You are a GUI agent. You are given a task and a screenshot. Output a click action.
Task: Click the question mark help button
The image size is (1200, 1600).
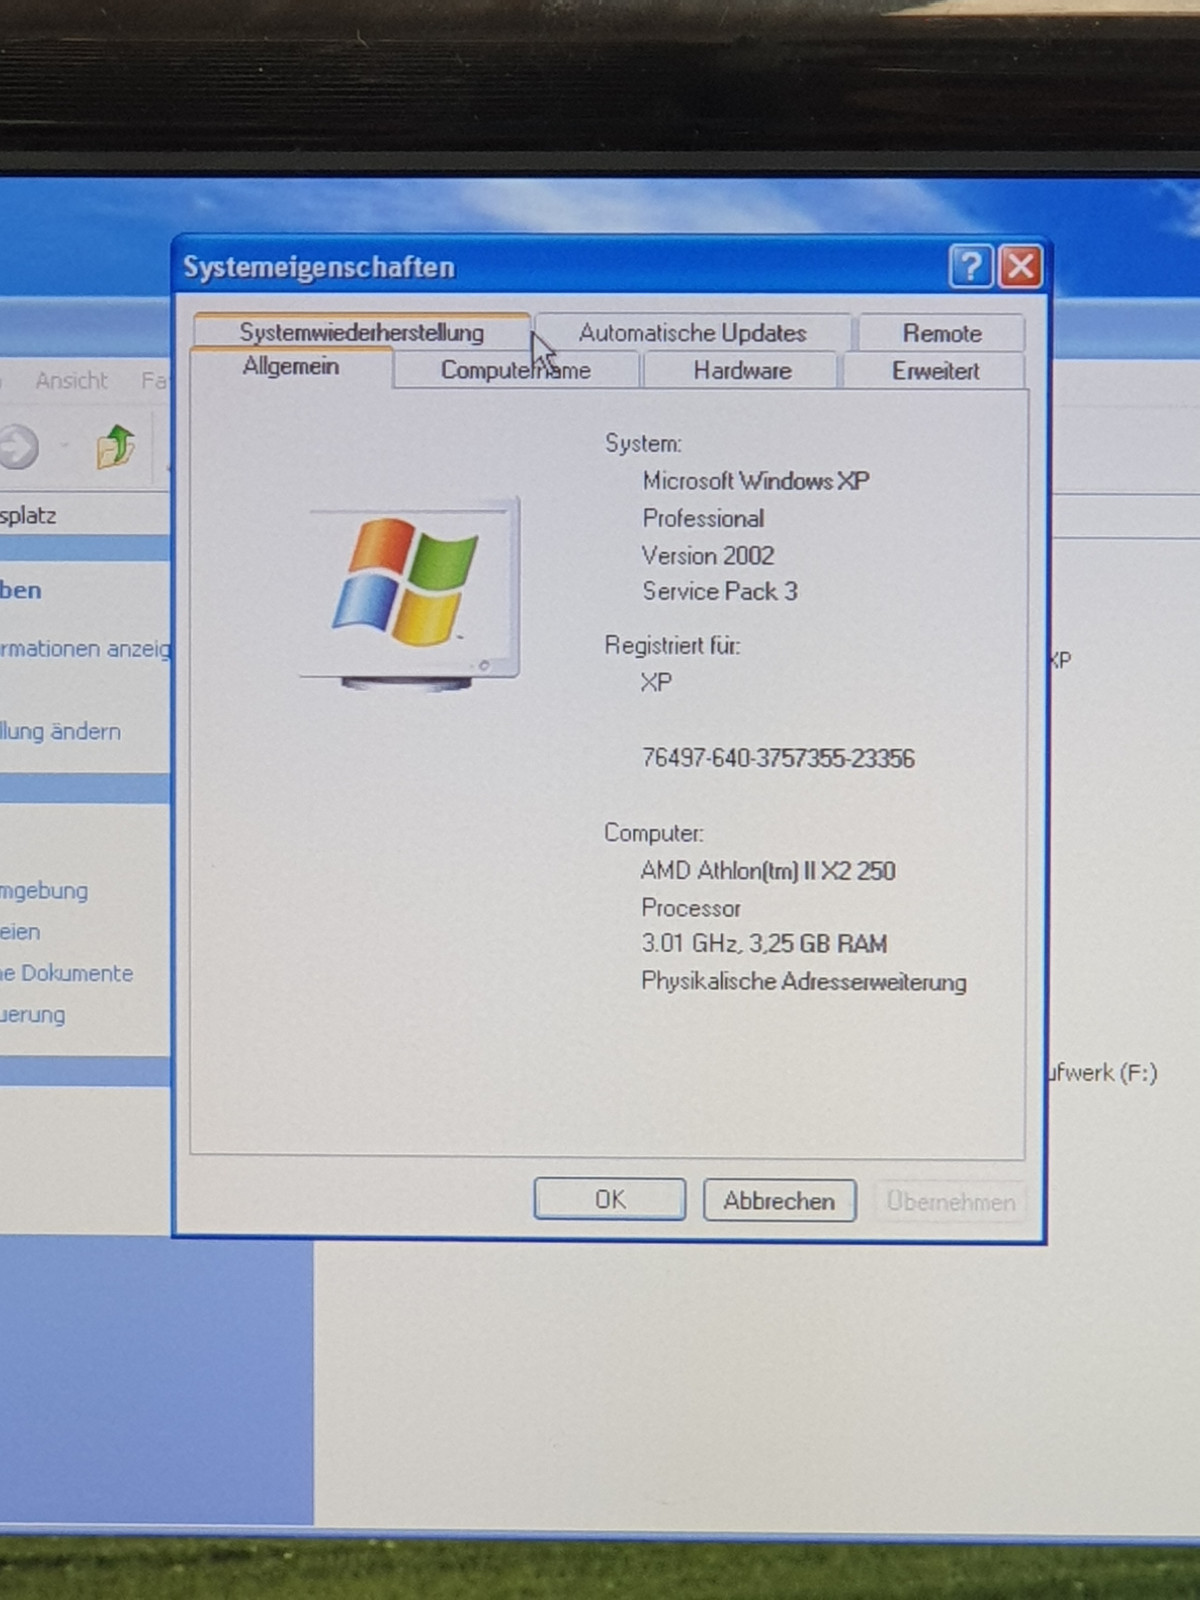(970, 267)
